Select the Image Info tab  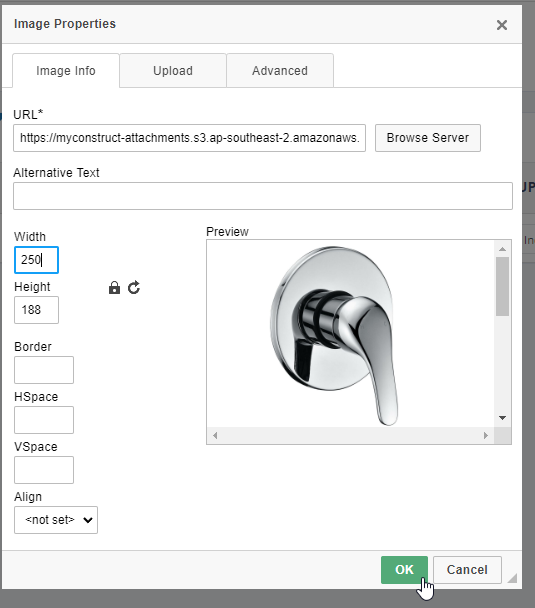(66, 71)
